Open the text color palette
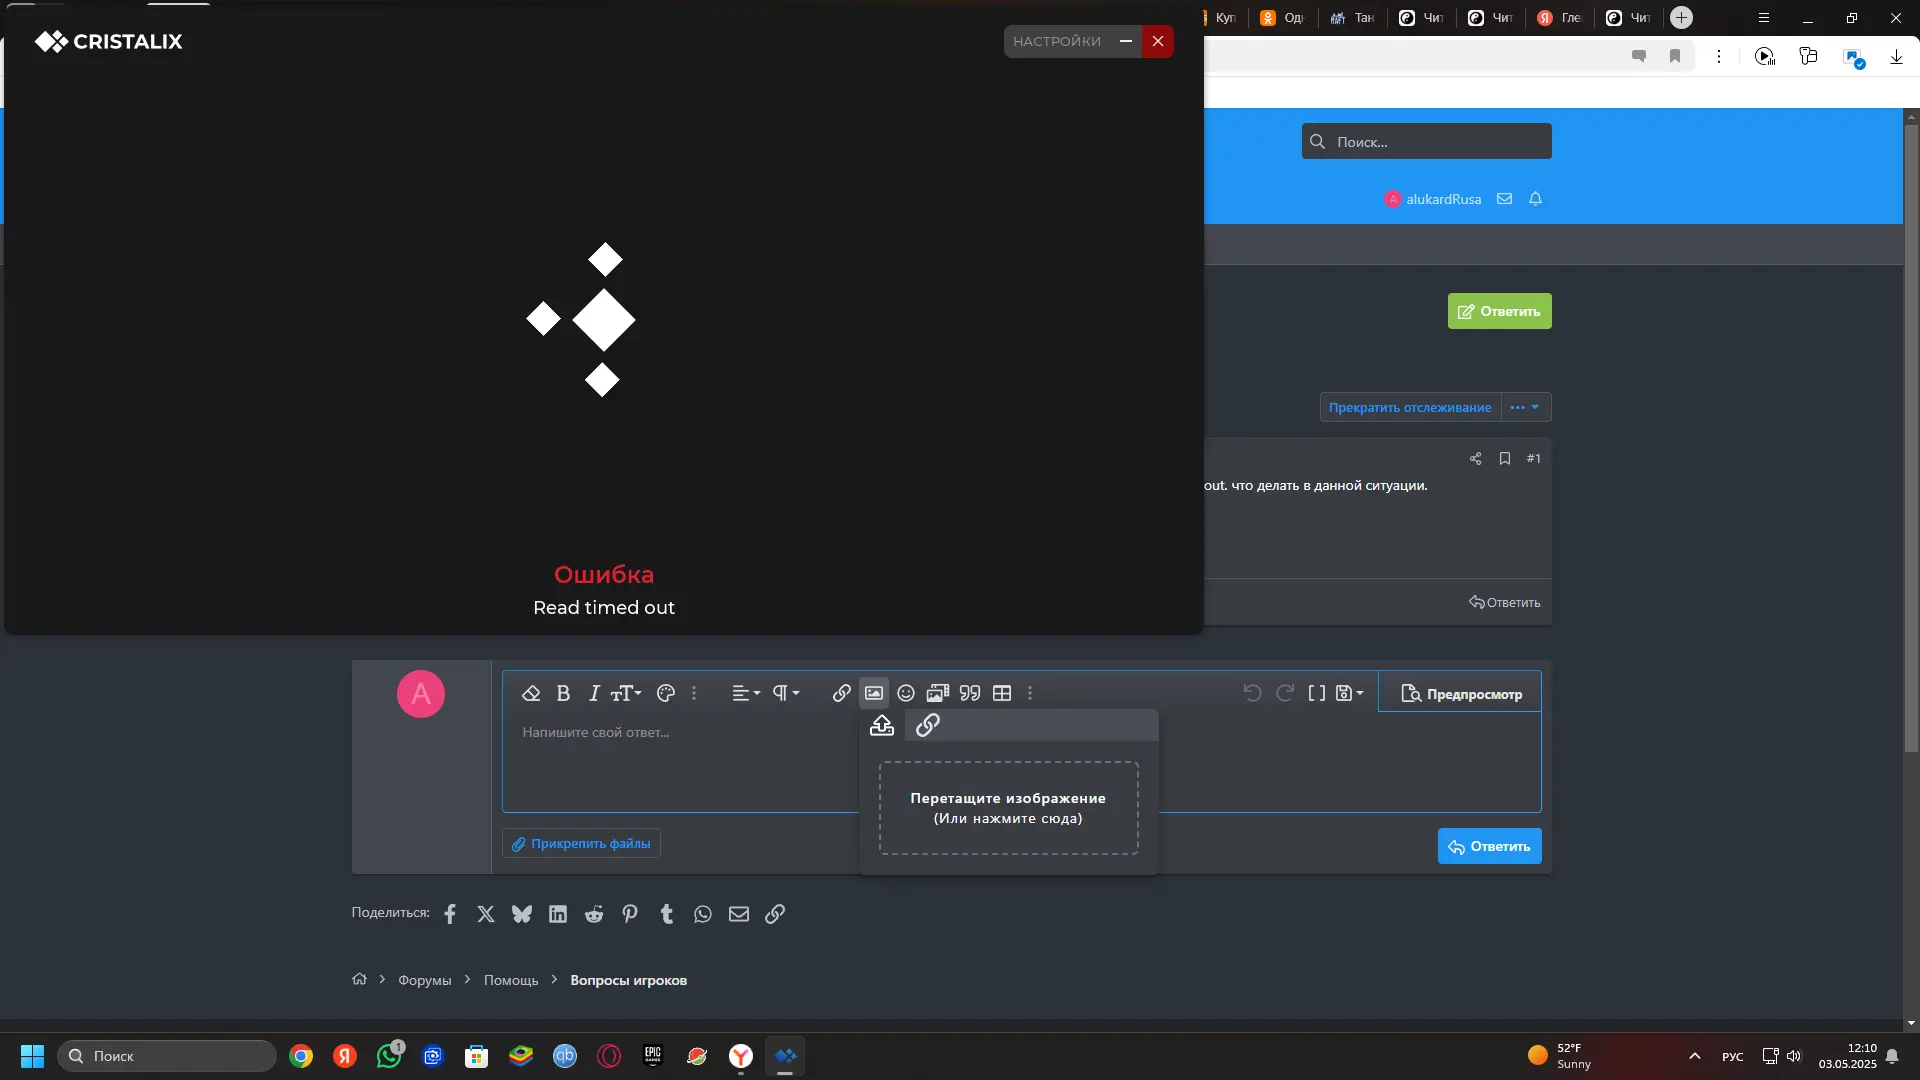Screen dimensions: 1920x1080 [666, 693]
